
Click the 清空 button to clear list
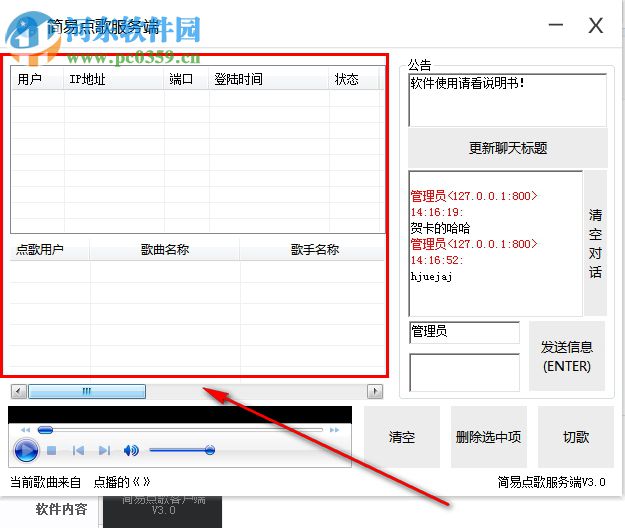click(x=402, y=437)
